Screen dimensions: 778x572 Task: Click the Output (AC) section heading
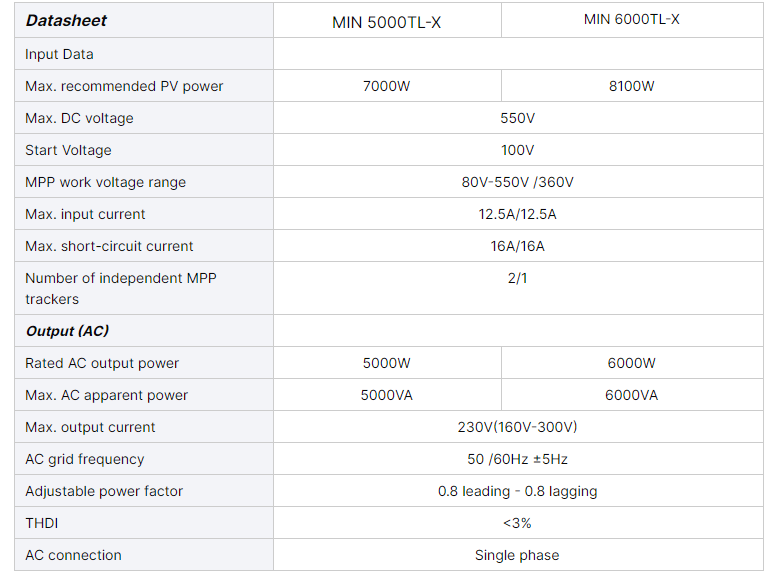tap(67, 331)
